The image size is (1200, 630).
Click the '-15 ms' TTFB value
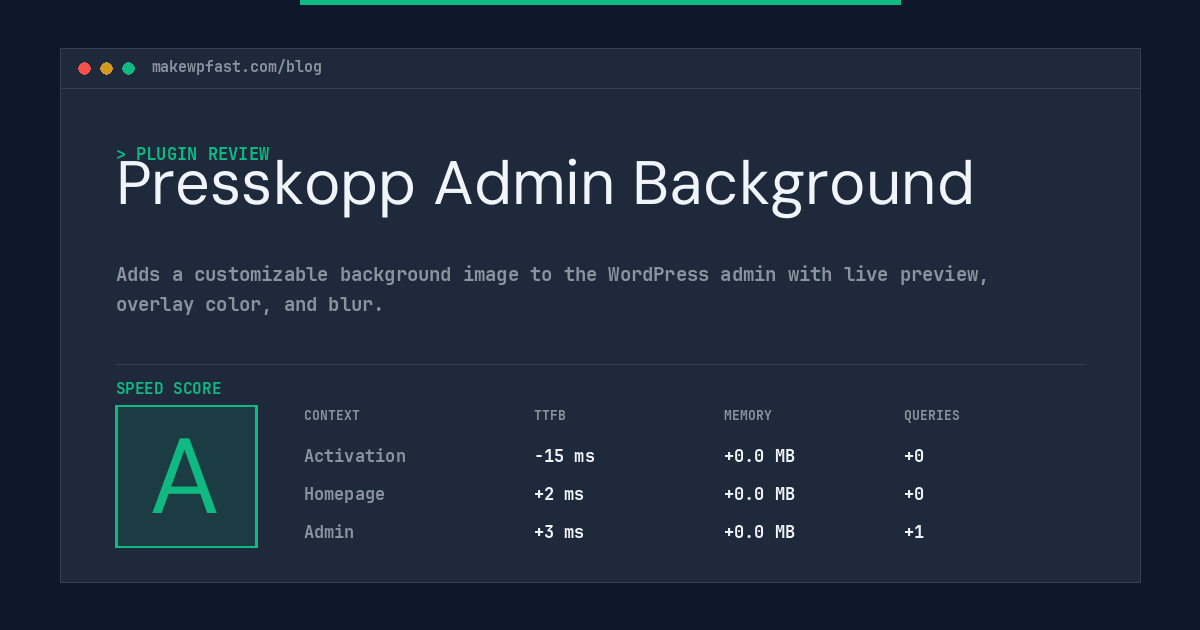(x=564, y=456)
